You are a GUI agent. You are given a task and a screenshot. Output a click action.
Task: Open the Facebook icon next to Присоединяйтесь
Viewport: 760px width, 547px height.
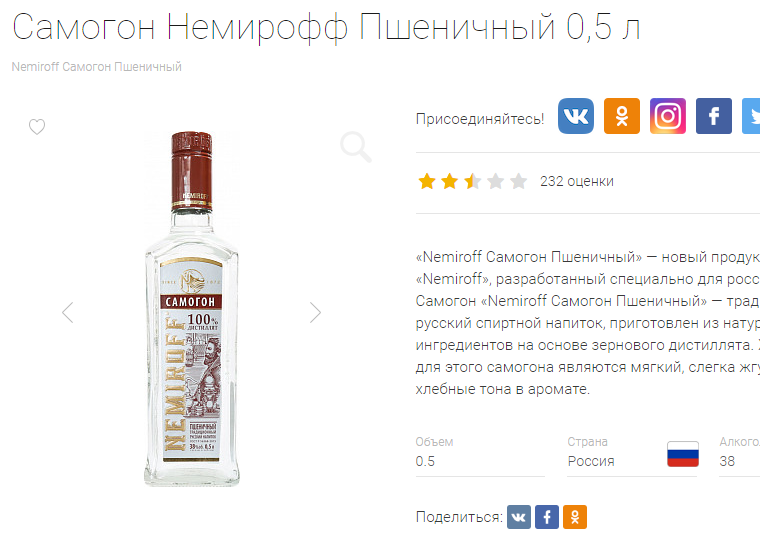tap(714, 116)
